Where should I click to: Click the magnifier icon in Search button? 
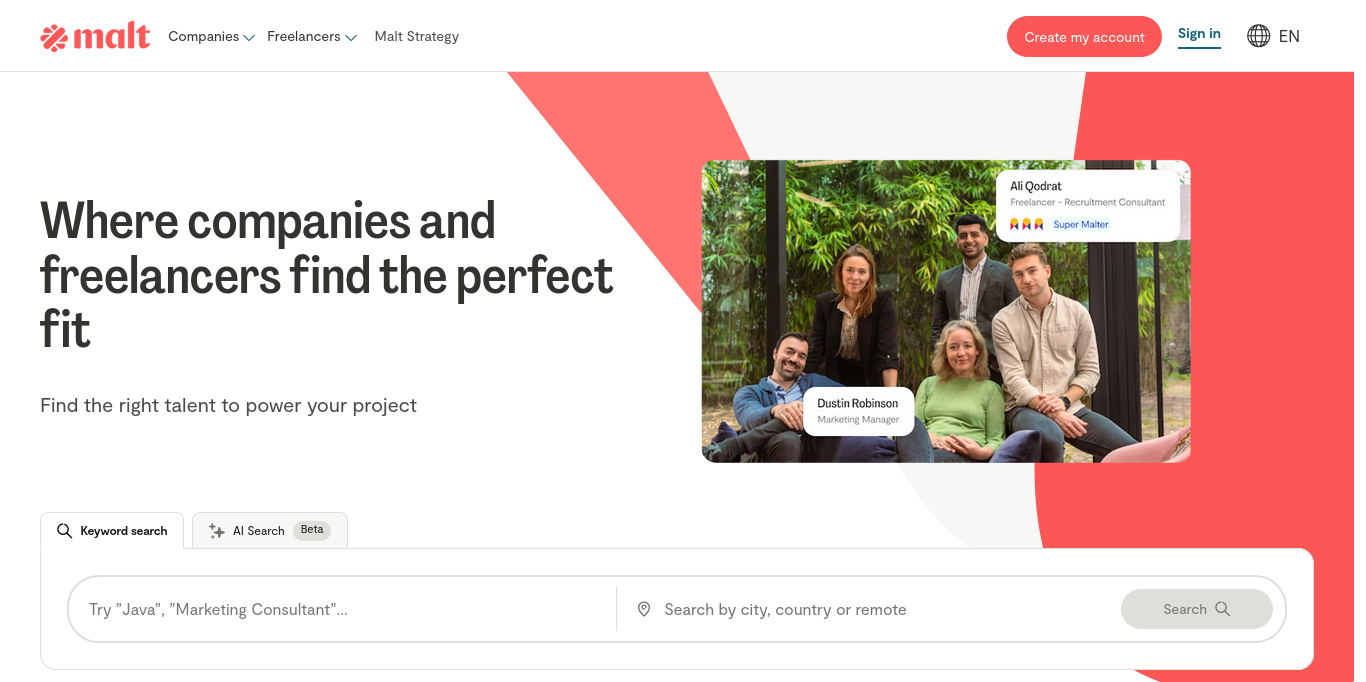click(1222, 609)
